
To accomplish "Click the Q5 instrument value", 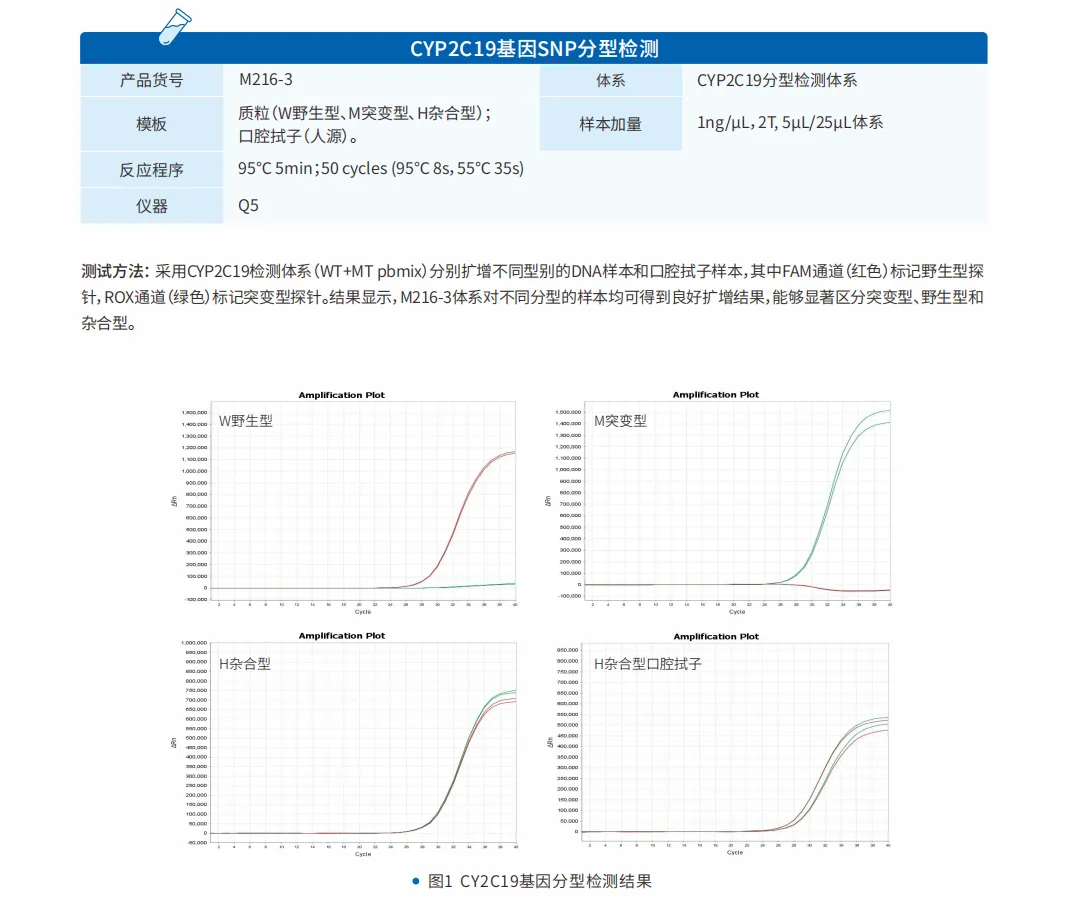I will [x=248, y=206].
